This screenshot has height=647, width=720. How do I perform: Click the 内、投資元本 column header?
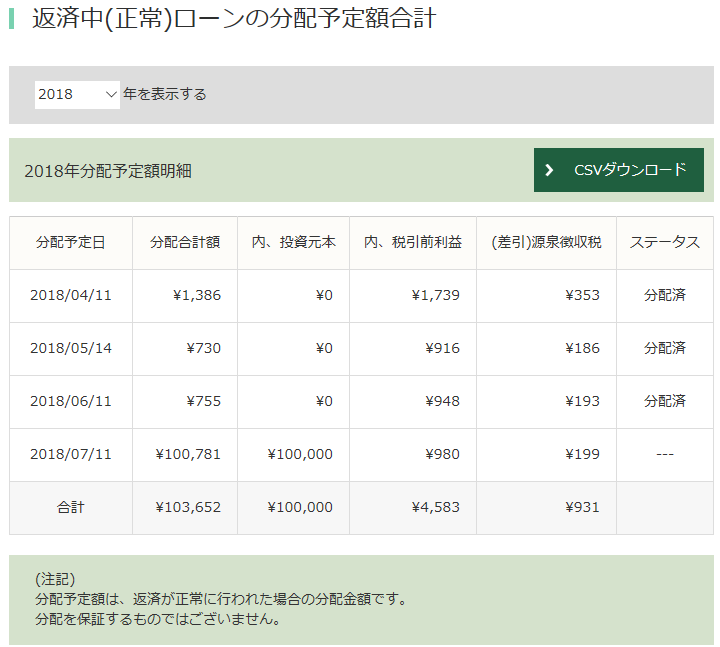tap(293, 242)
